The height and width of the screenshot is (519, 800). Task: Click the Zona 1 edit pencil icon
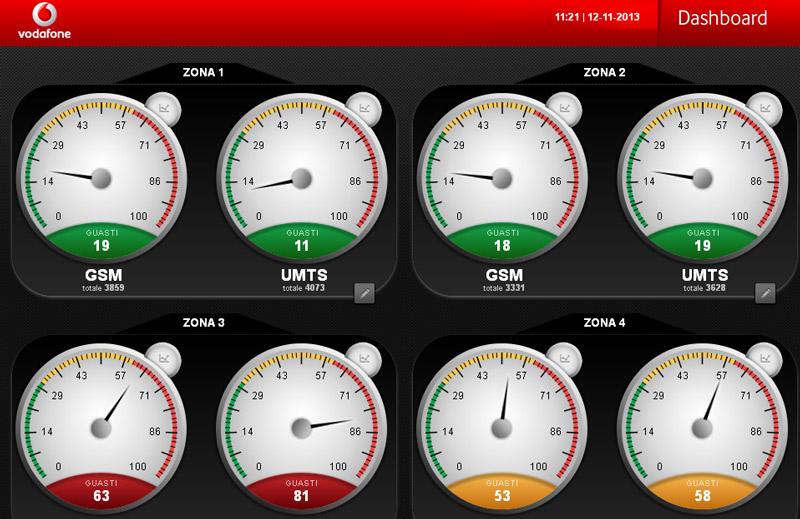[x=364, y=293]
